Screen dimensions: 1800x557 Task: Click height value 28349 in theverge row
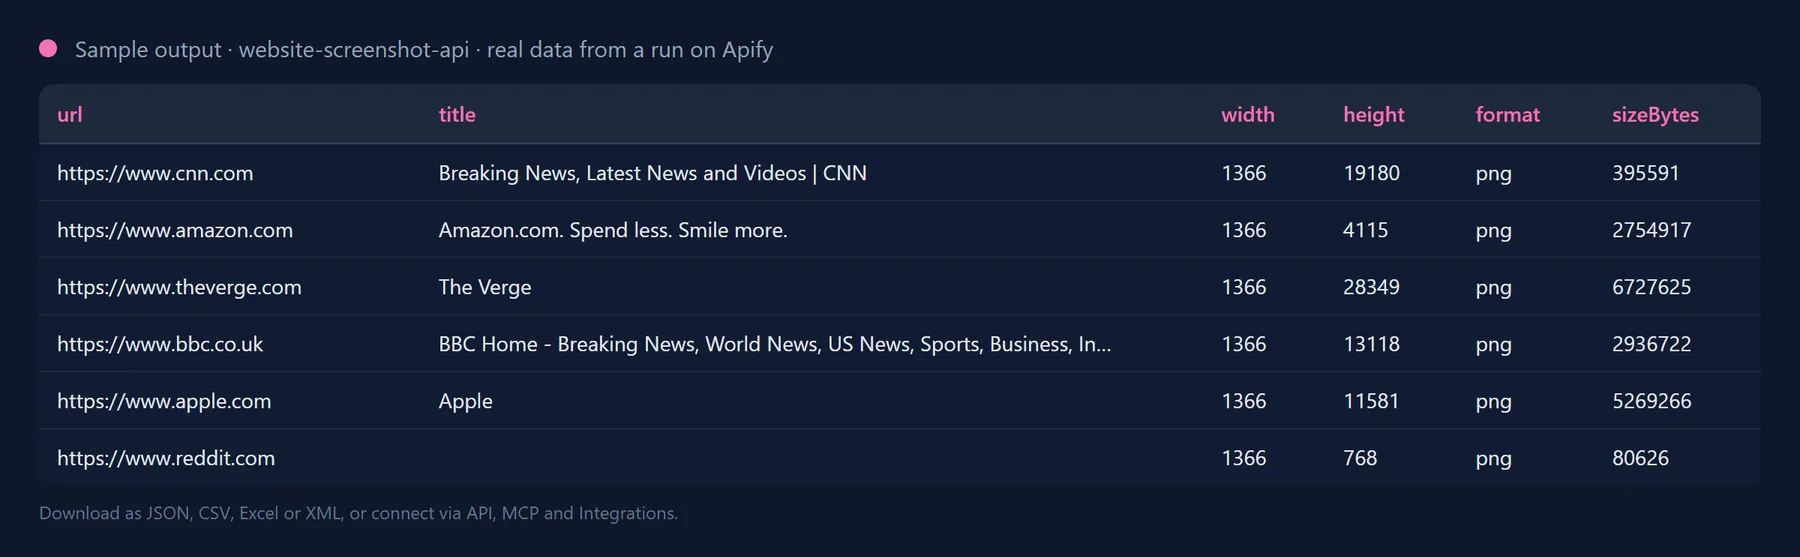pos(1371,287)
